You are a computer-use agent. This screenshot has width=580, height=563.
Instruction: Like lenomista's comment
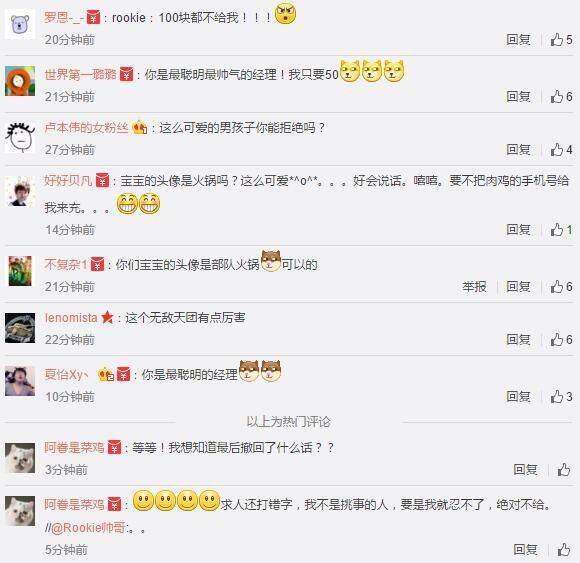tap(561, 340)
